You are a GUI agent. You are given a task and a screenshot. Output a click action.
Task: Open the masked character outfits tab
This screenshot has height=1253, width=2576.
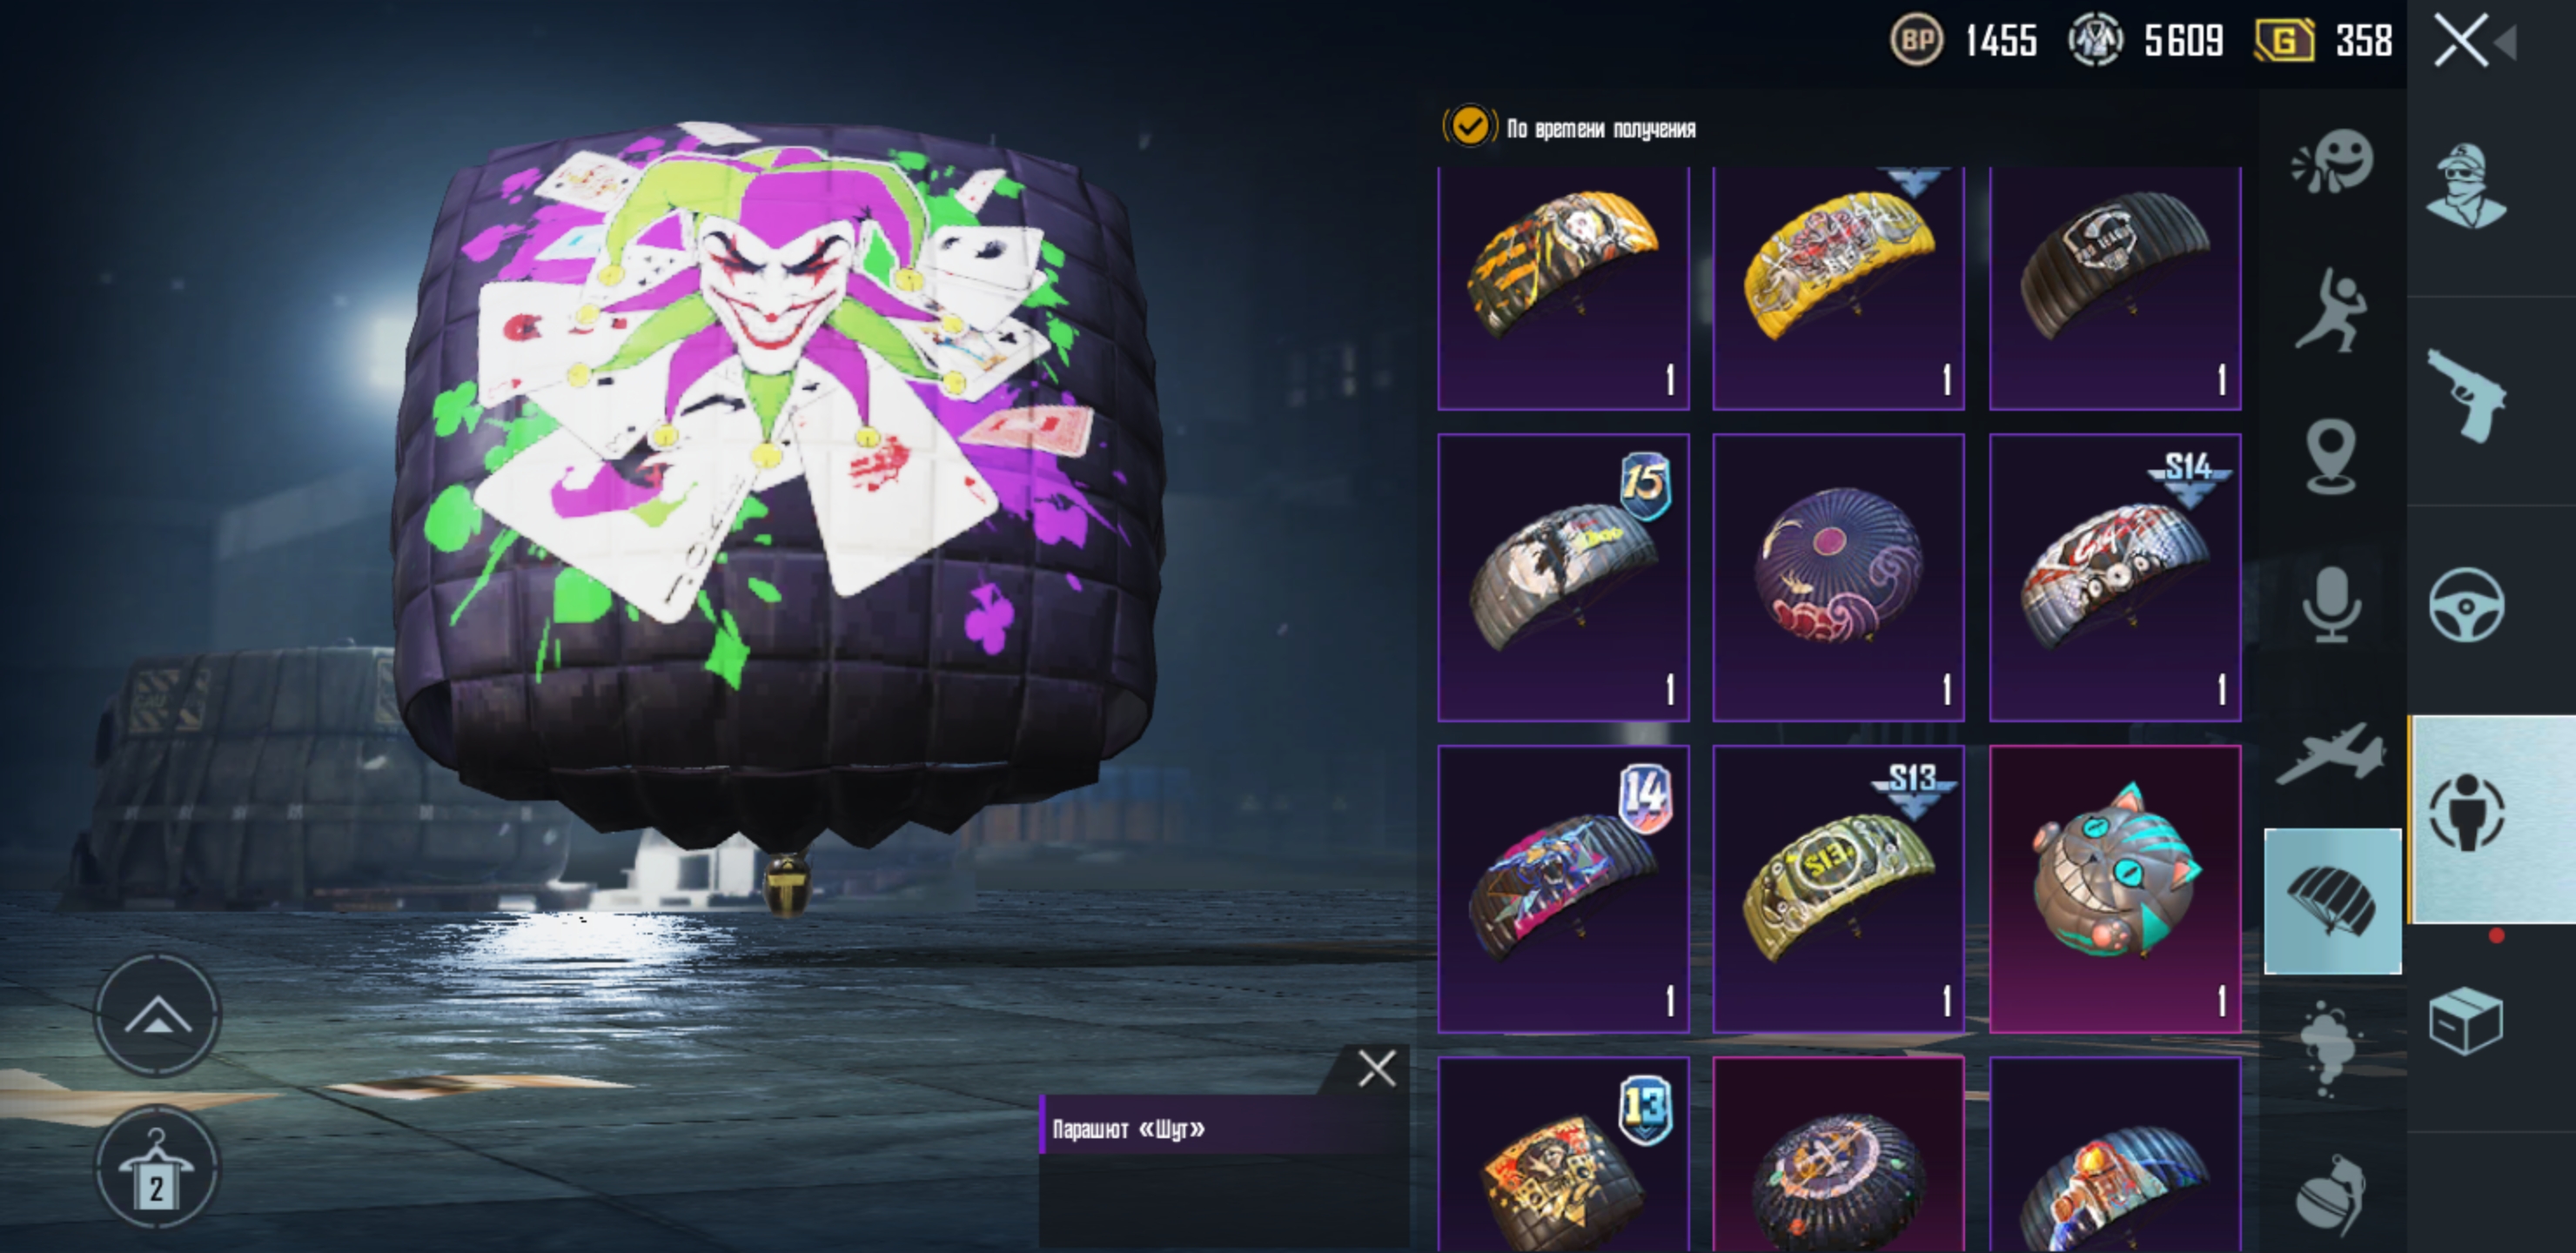(2467, 186)
